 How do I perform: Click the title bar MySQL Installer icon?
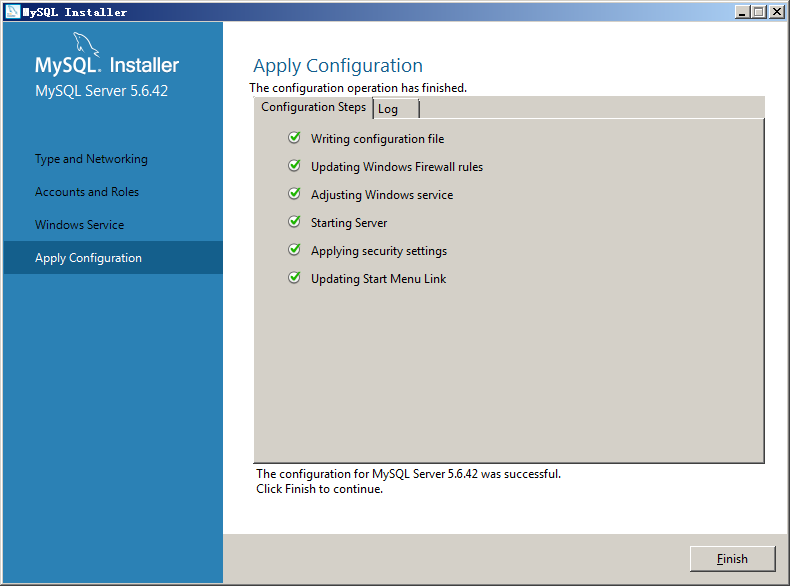click(x=12, y=11)
